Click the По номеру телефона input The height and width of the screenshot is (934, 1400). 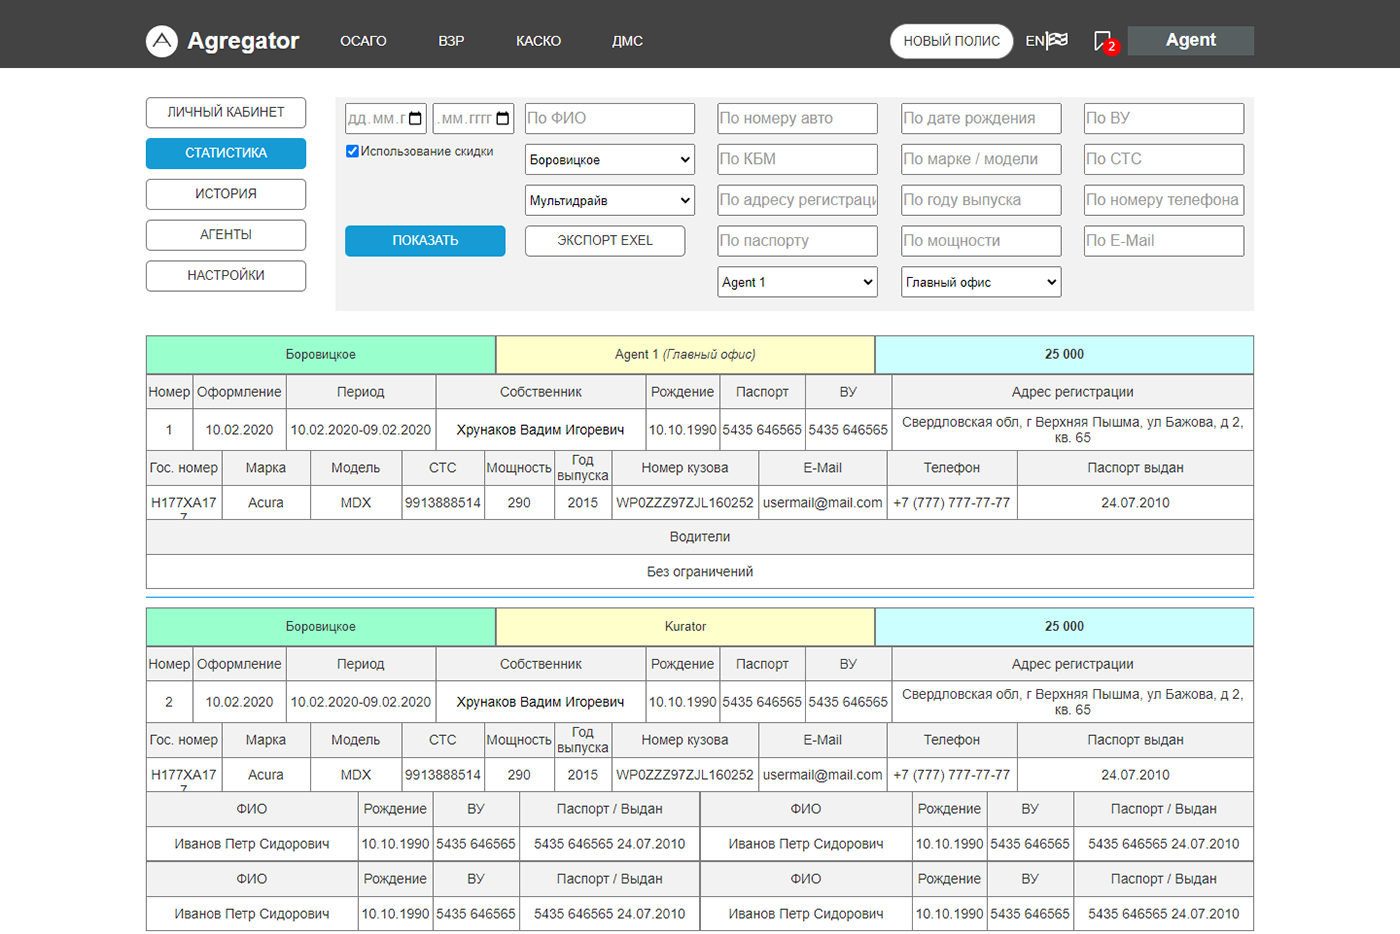1163,200
